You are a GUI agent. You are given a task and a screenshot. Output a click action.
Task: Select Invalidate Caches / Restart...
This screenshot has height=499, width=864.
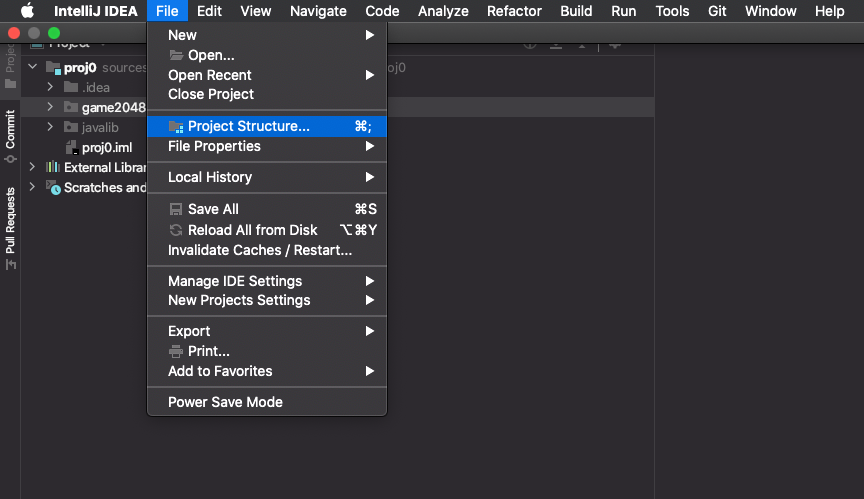260,250
